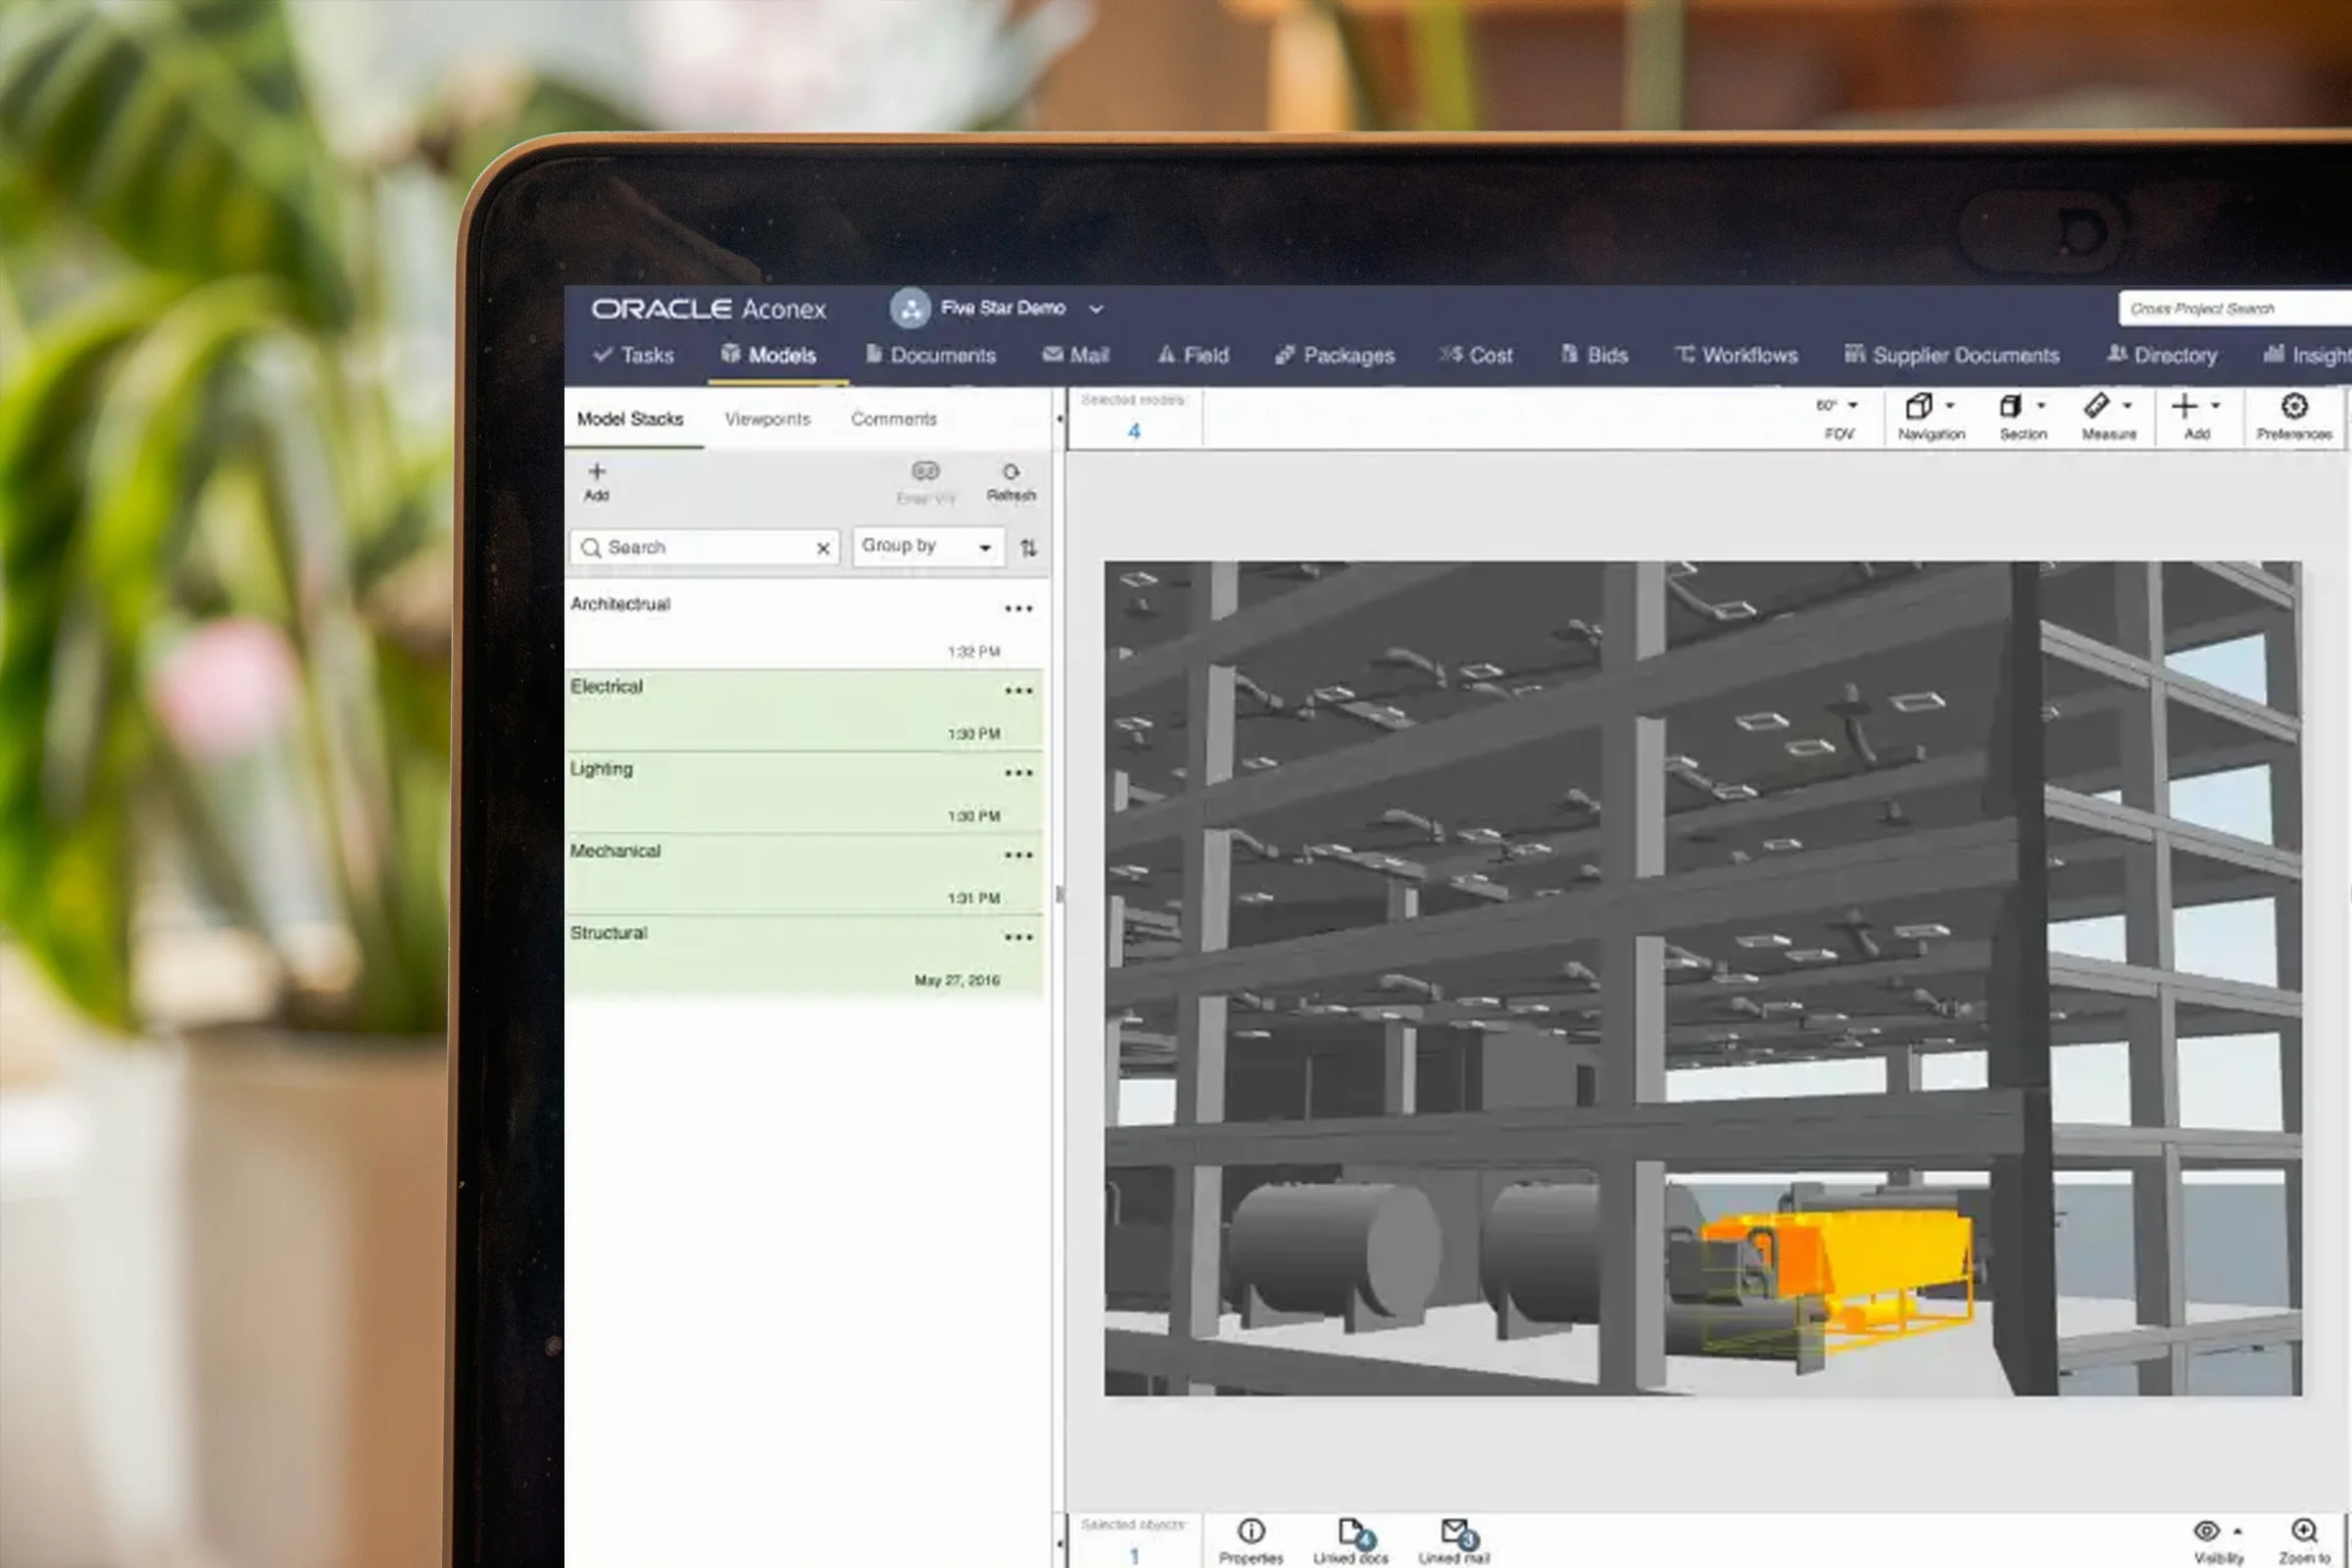Select the Mechanical model stack
The height and width of the screenshot is (1568, 2352).
804,874
